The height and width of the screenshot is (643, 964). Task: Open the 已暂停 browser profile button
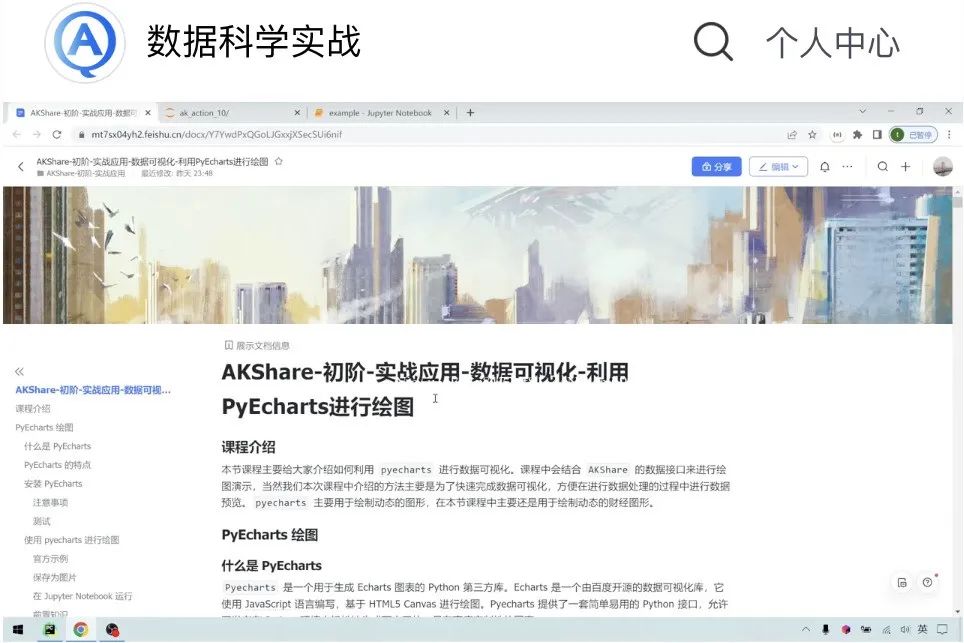(913, 135)
